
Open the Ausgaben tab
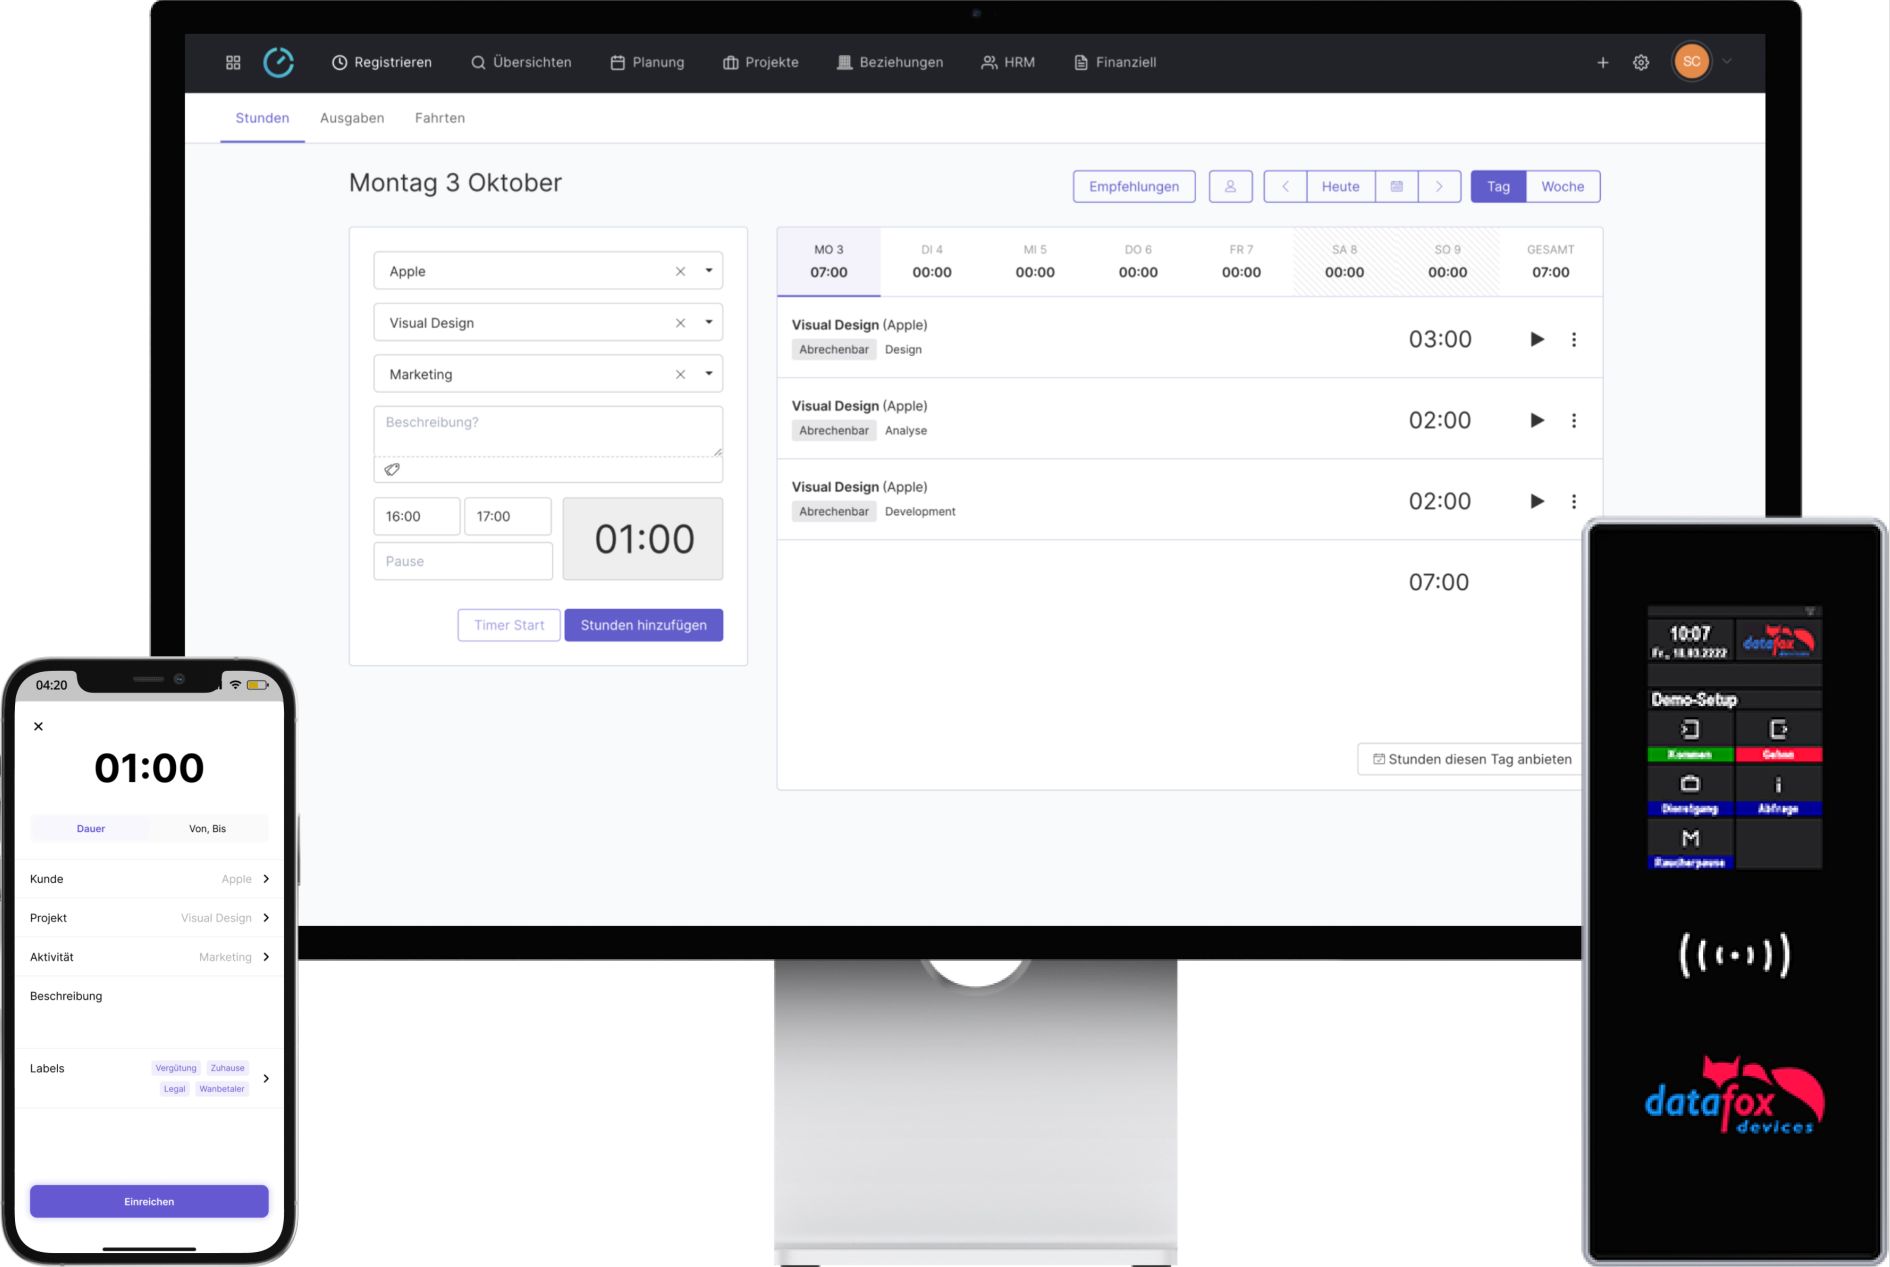352,118
